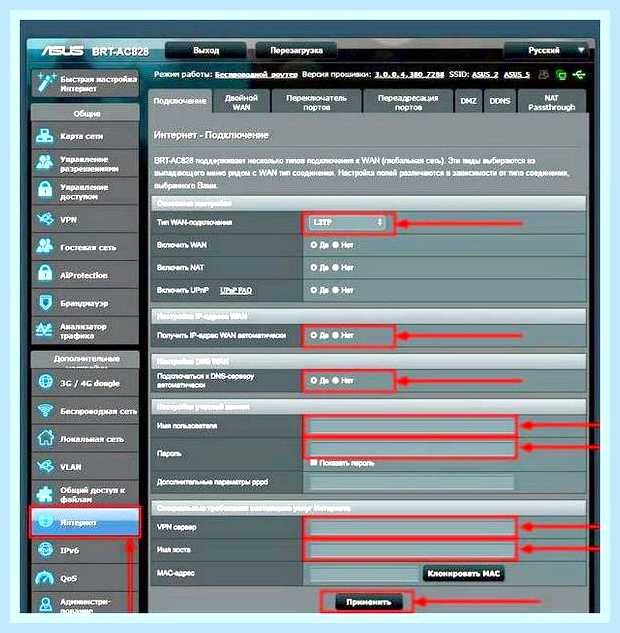Viewport: 620px width, 633px height.
Task: Select Да for Включить WAN
Action: (314, 245)
